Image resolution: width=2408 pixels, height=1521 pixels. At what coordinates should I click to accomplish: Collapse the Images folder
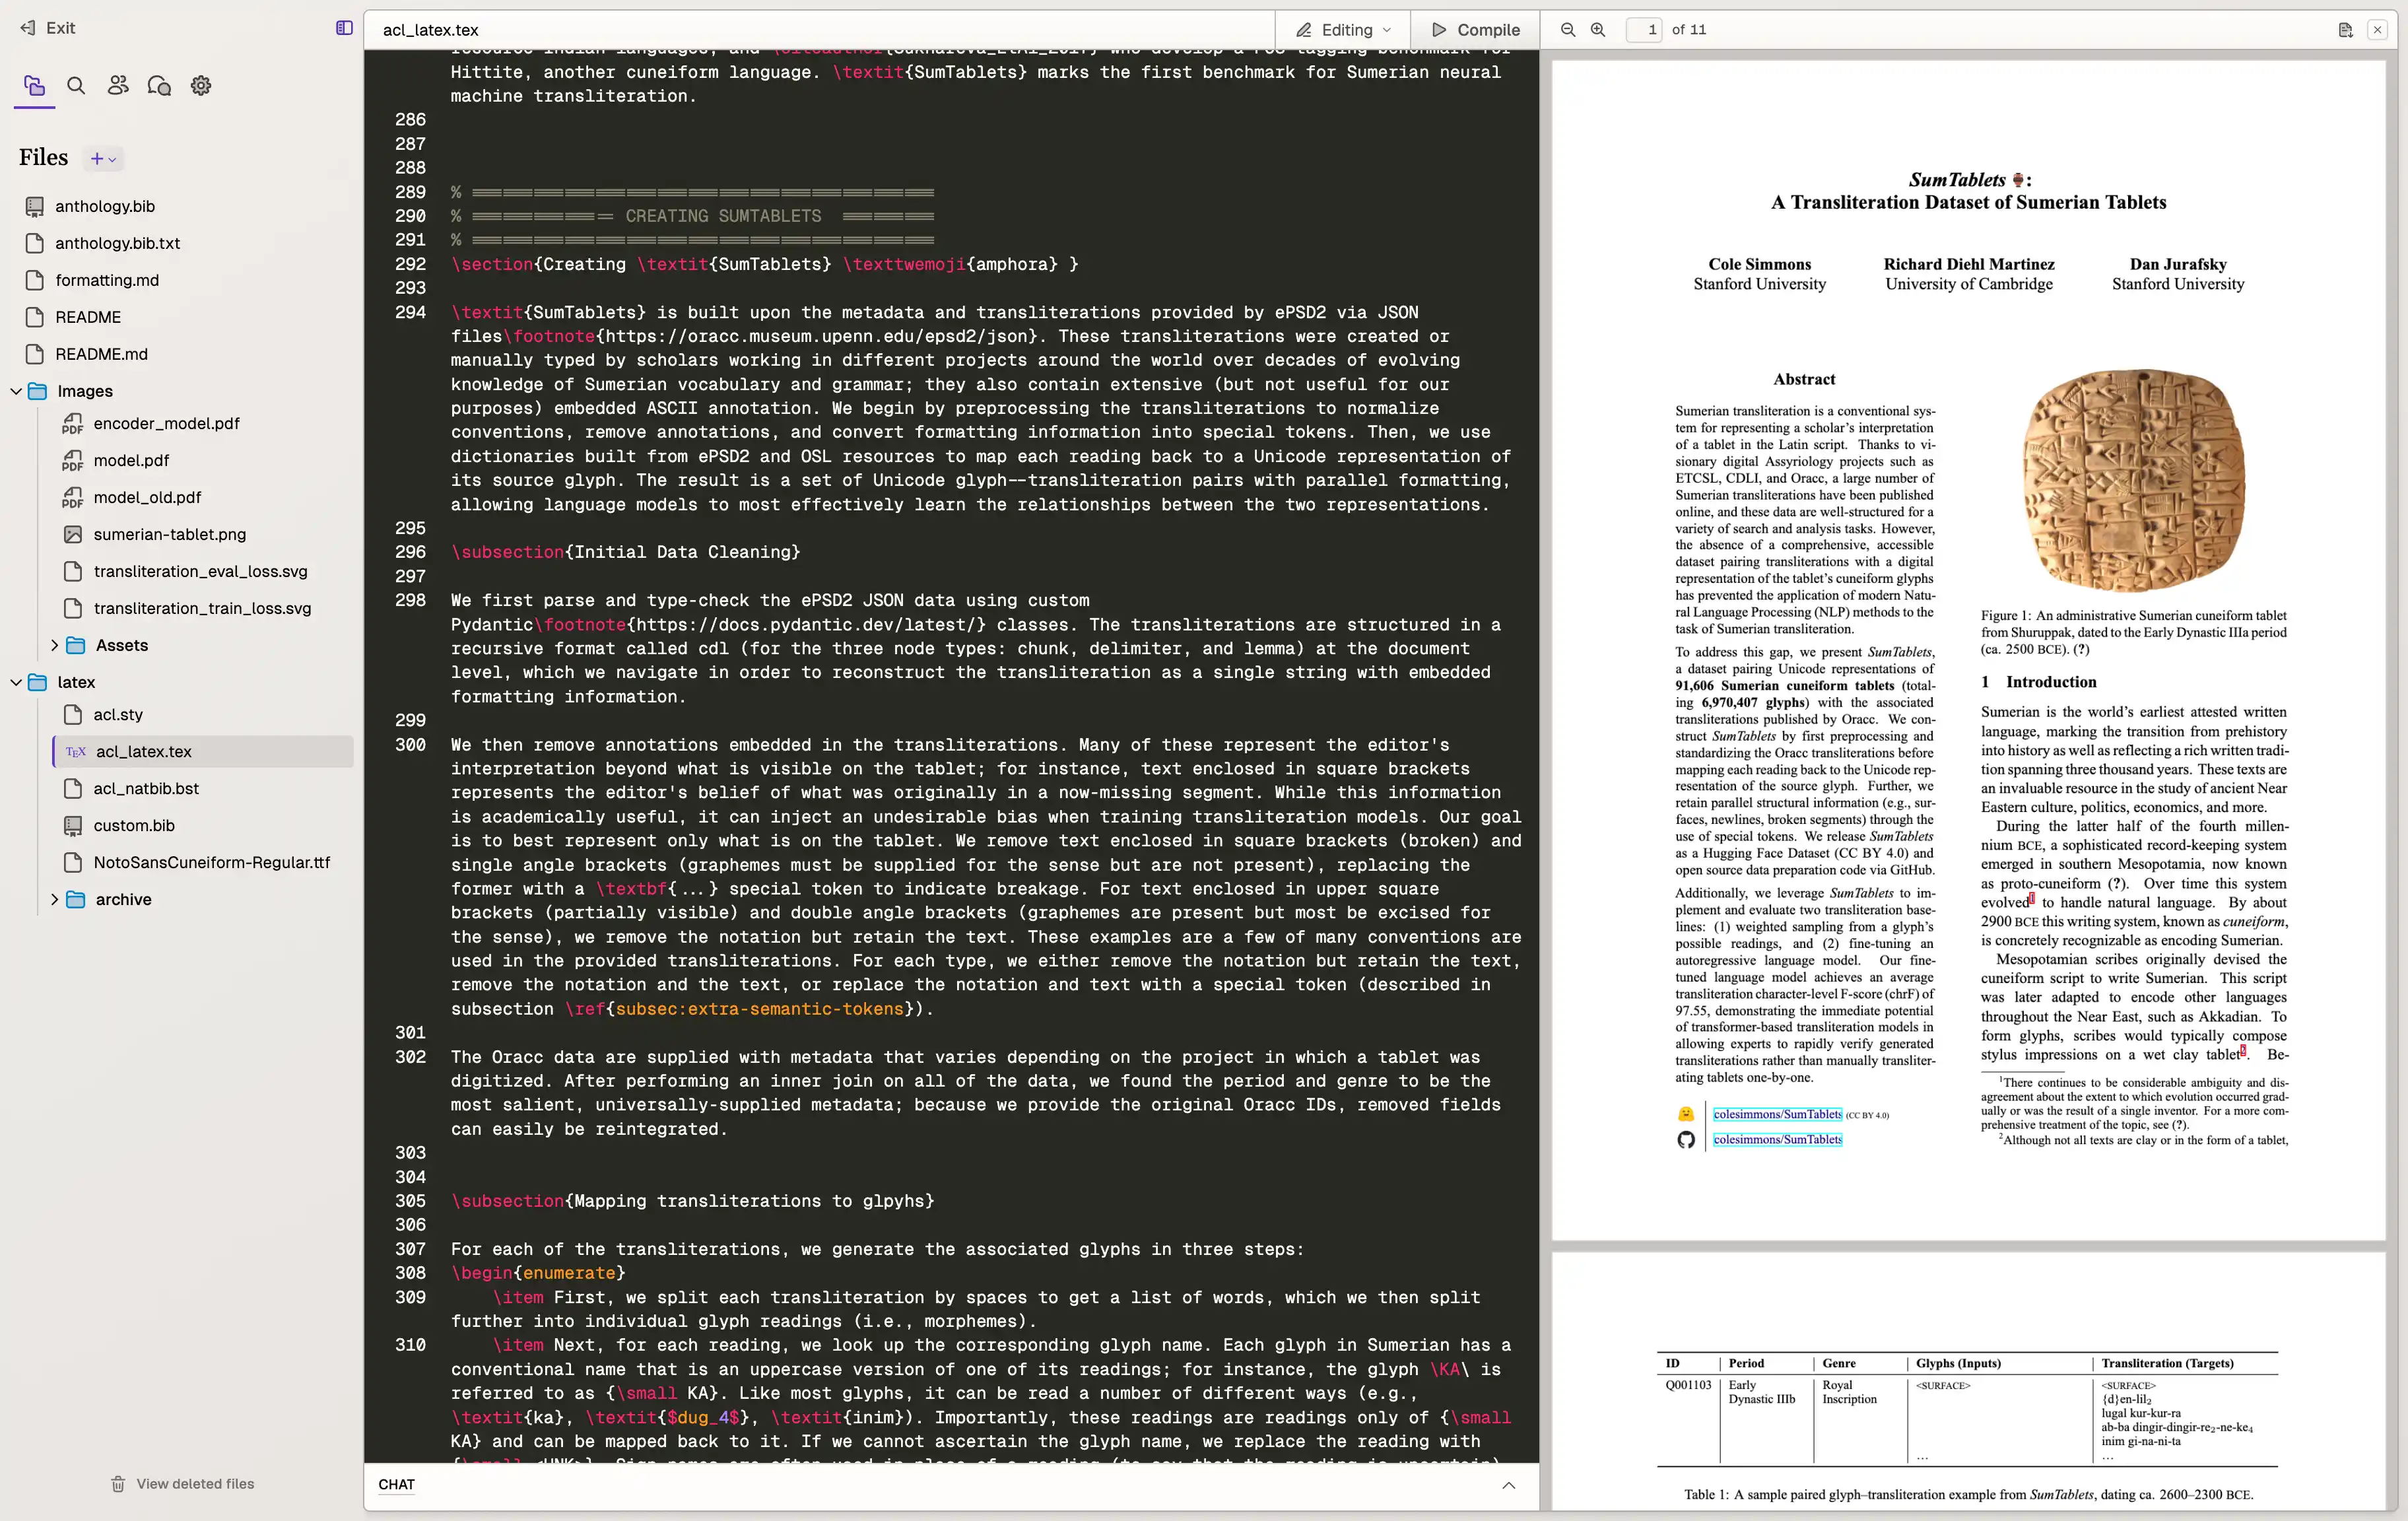tap(16, 391)
